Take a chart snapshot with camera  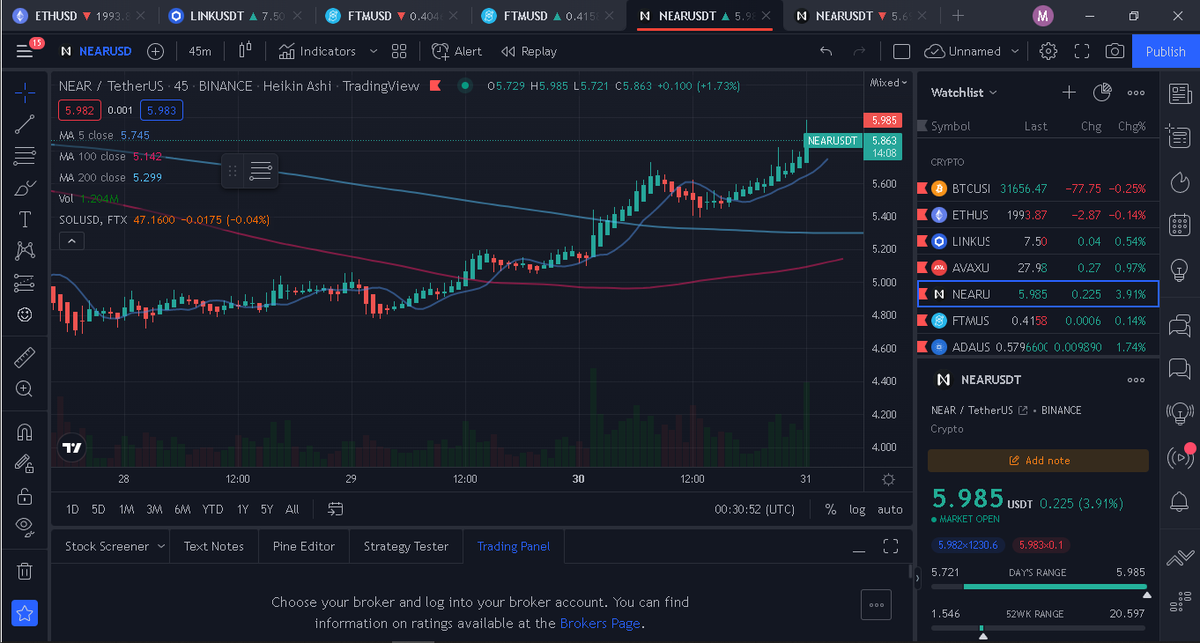click(x=1114, y=51)
